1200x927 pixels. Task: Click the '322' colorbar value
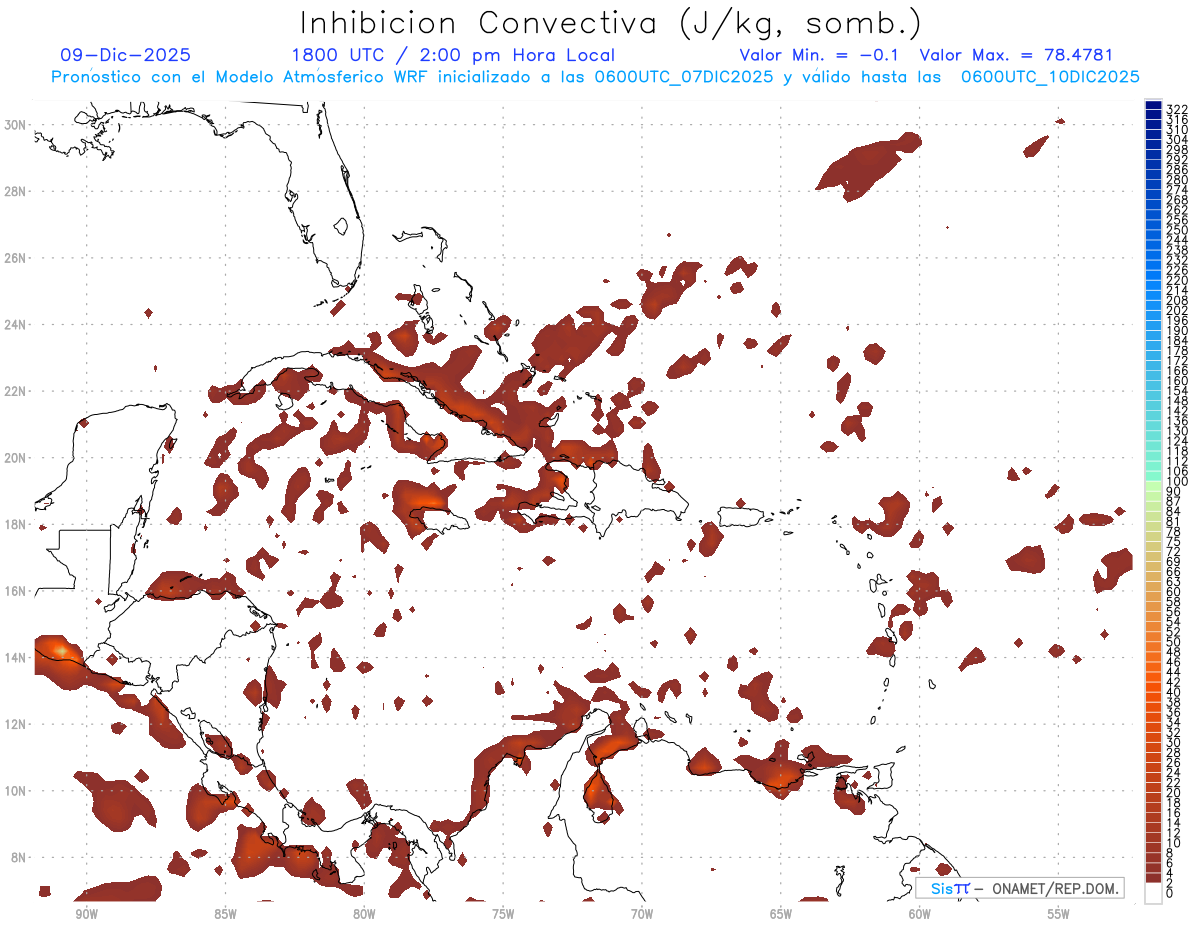(1176, 108)
